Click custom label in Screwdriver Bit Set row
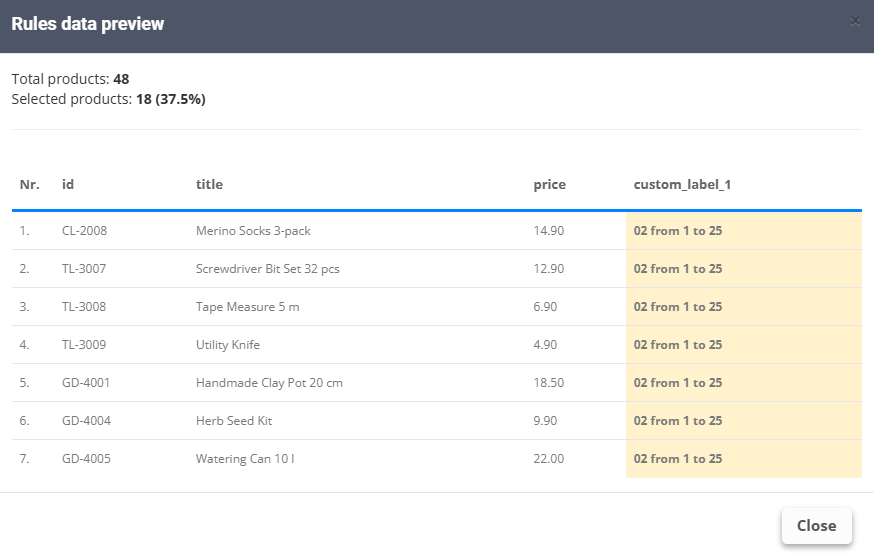The width and height of the screenshot is (874, 556). [678, 269]
